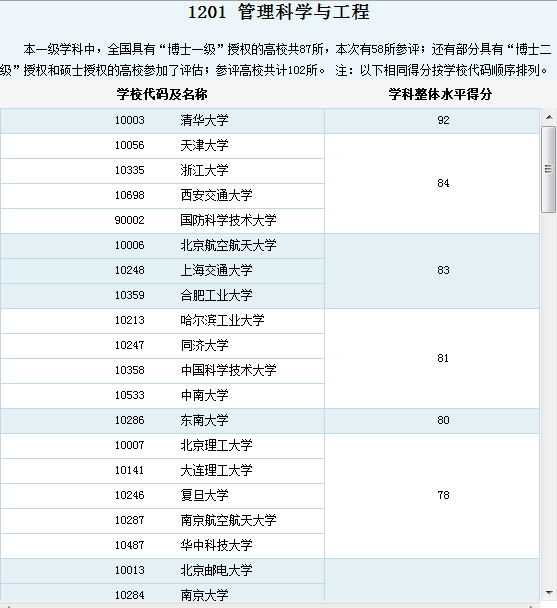Click school code 10248

[x=130, y=270]
